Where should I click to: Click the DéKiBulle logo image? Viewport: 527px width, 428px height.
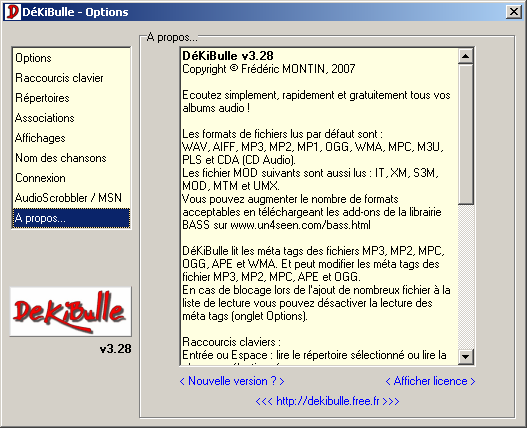pos(71,312)
